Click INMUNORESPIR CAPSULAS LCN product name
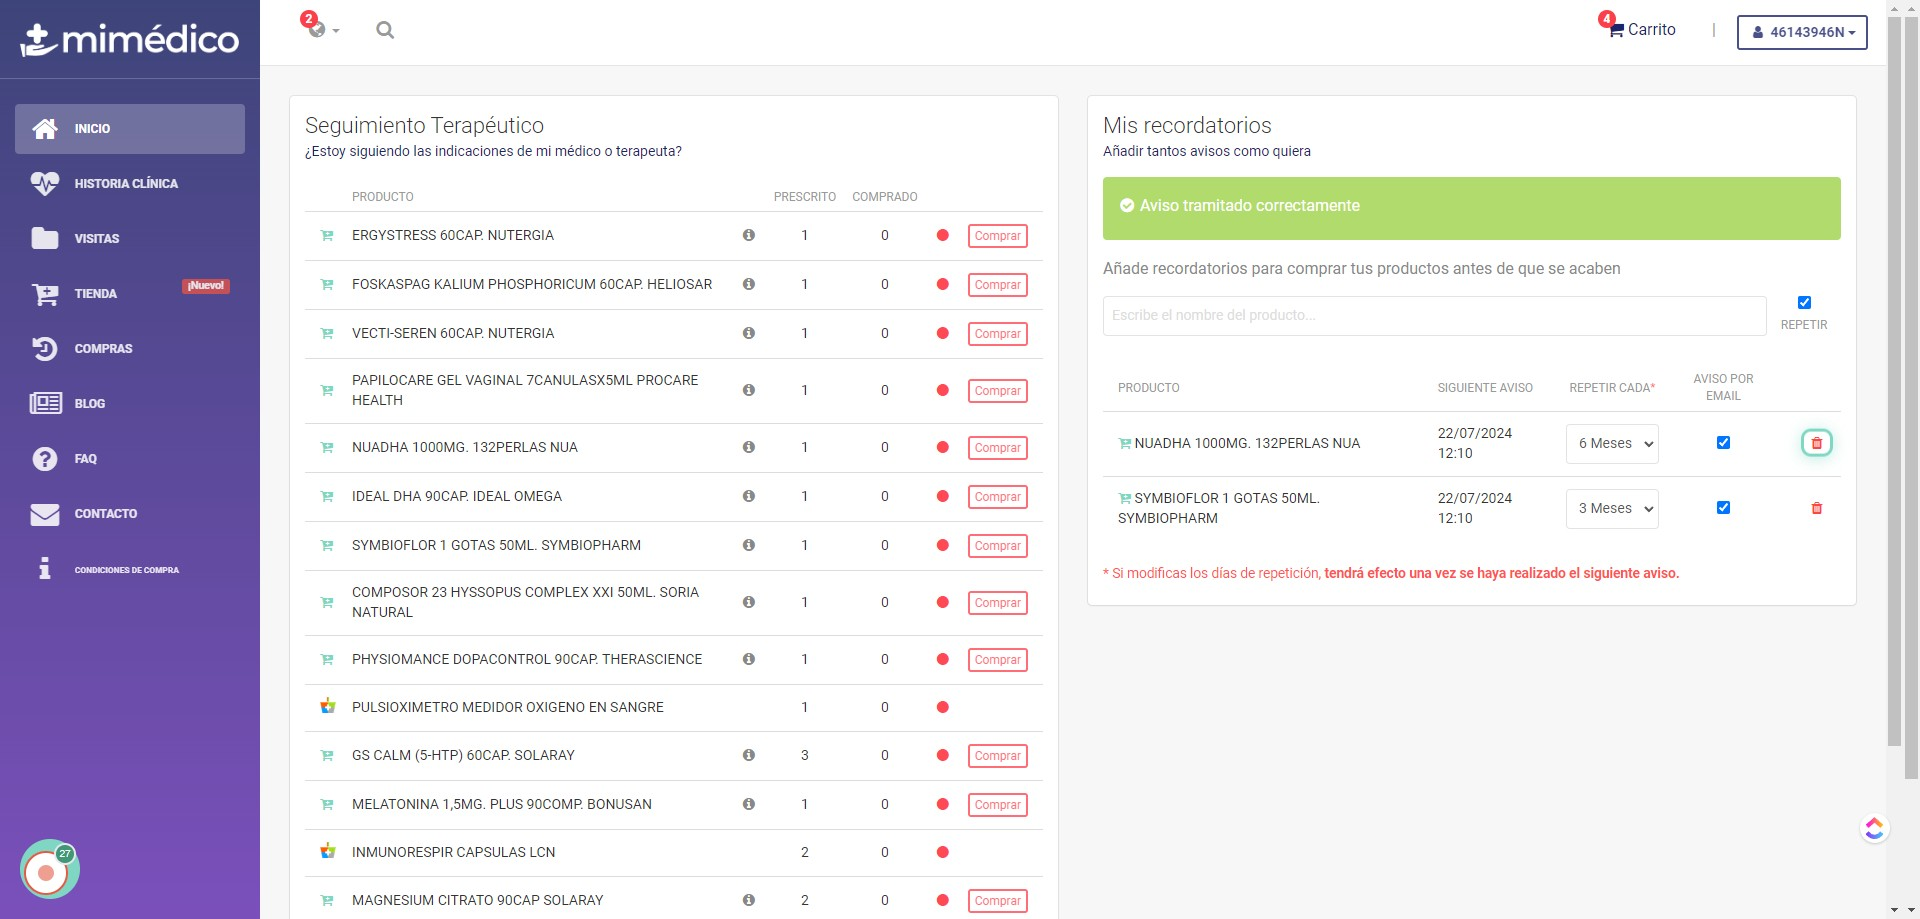 pyautogui.click(x=453, y=852)
